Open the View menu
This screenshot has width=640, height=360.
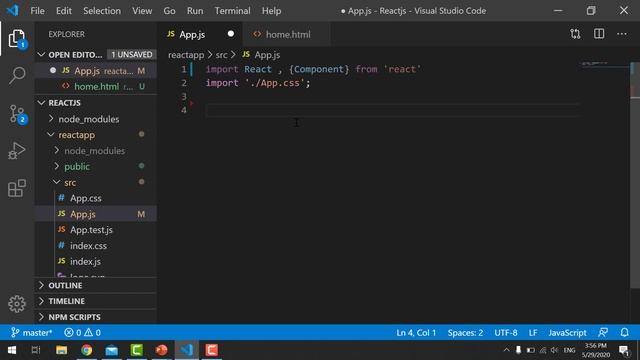point(142,11)
